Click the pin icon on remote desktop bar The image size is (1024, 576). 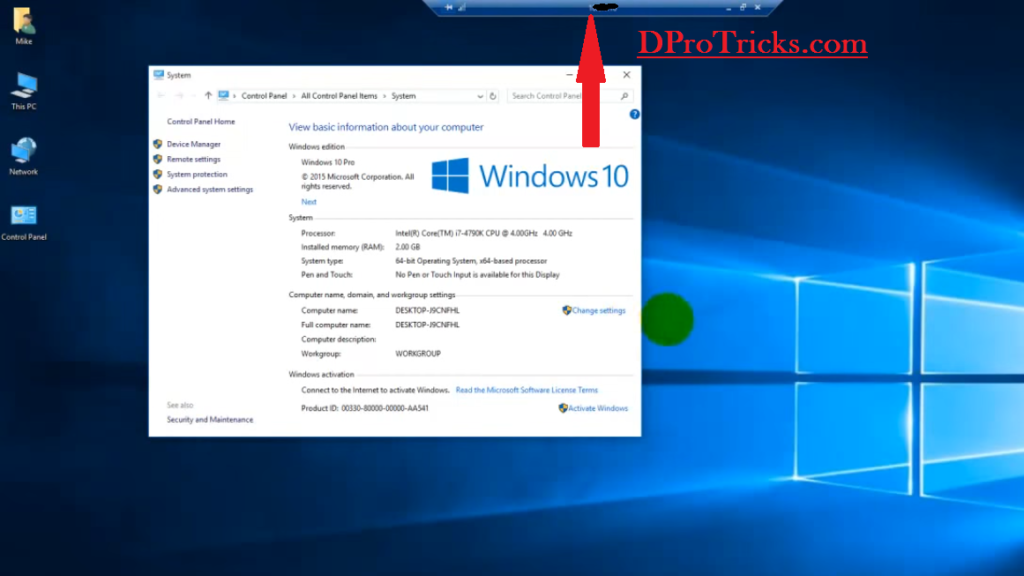pos(449,7)
